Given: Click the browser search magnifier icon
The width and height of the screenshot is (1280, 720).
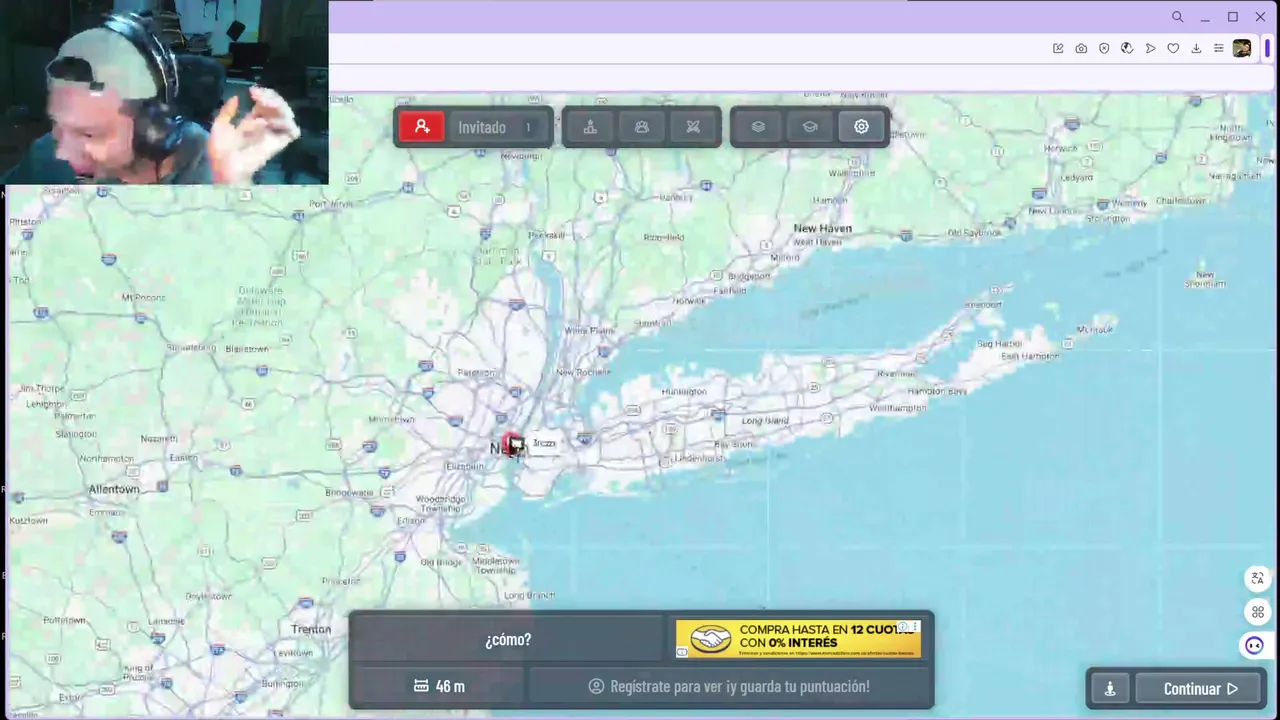Looking at the screenshot, I should (x=1177, y=17).
